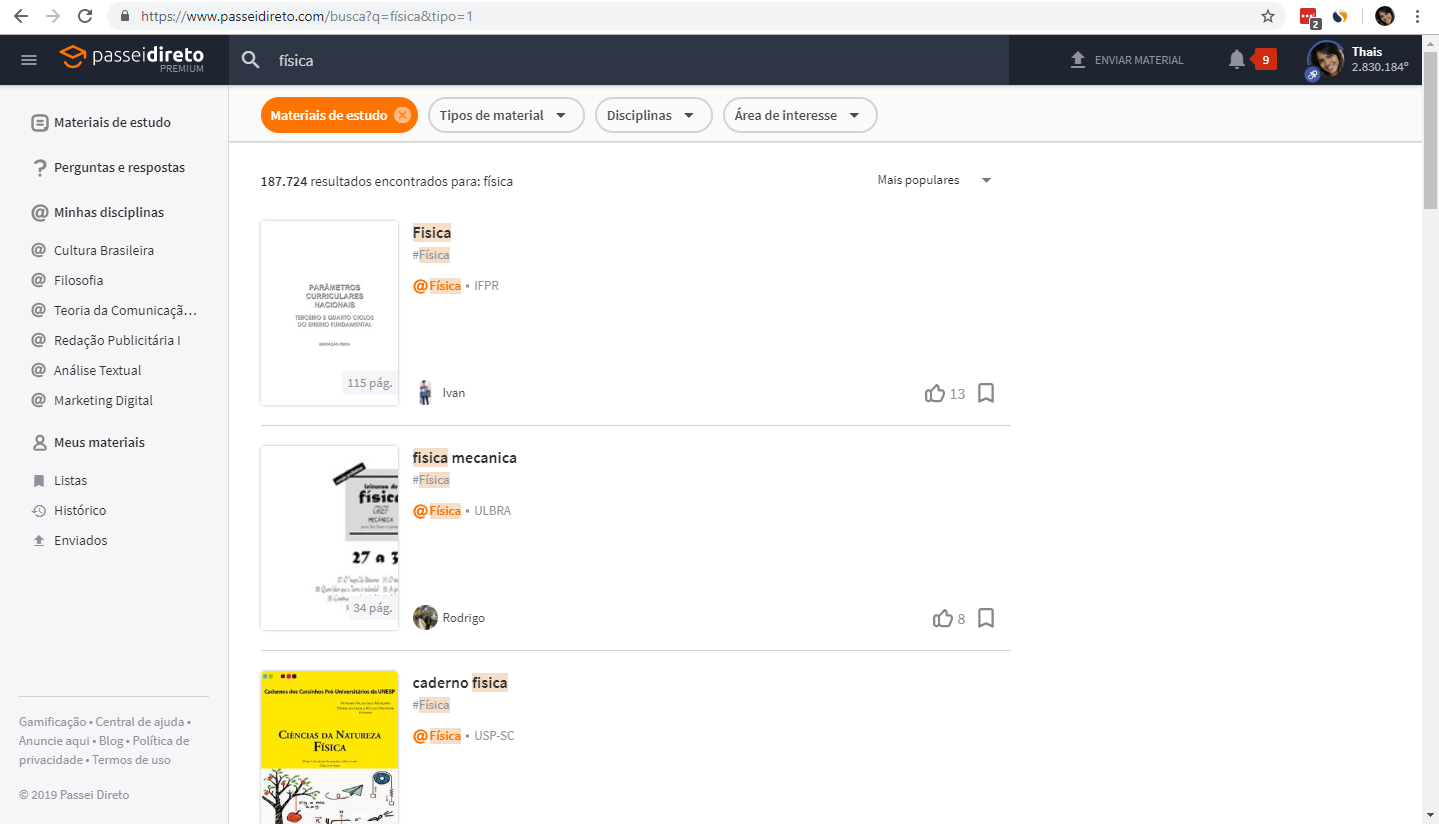Open Chrome's three-dot menu
Image resolution: width=1439 pixels, height=824 pixels.
pyautogui.click(x=1418, y=16)
